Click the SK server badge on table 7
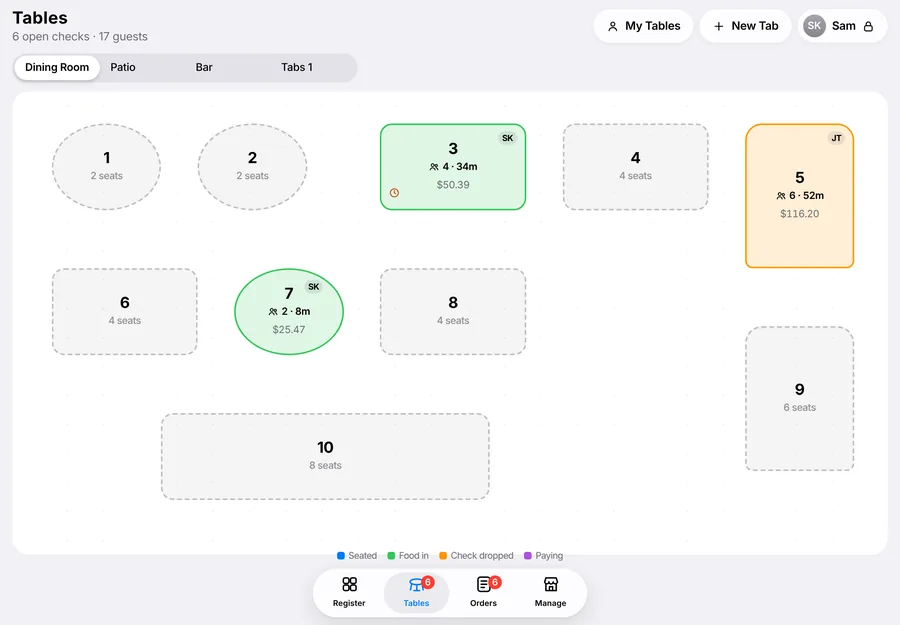900x625 pixels. pos(313,286)
